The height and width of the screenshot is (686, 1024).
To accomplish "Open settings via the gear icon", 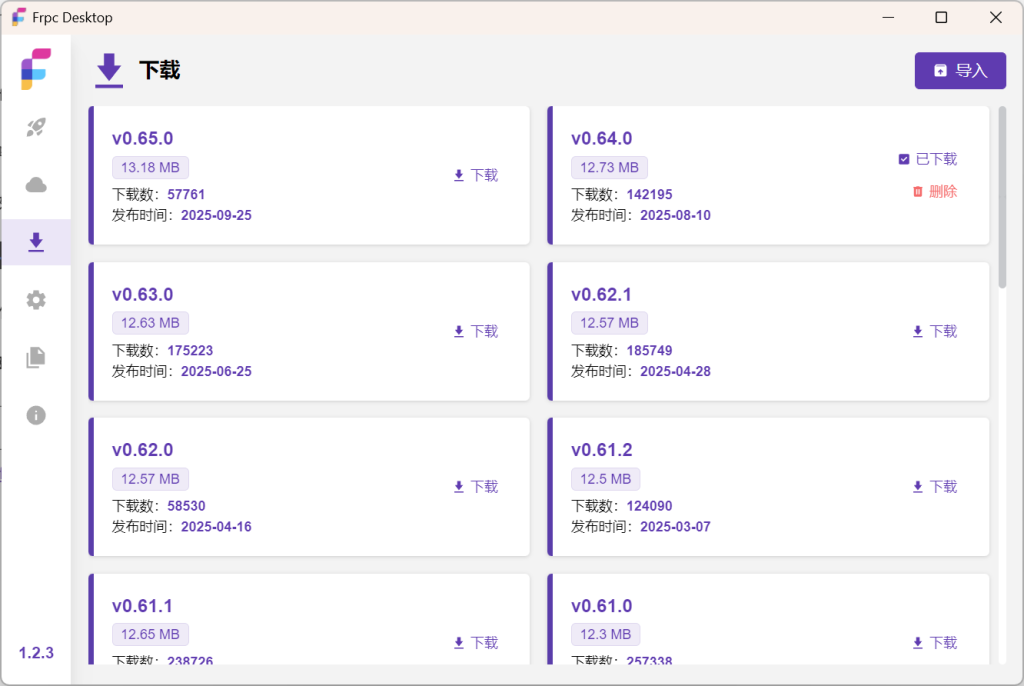I will tap(36, 300).
